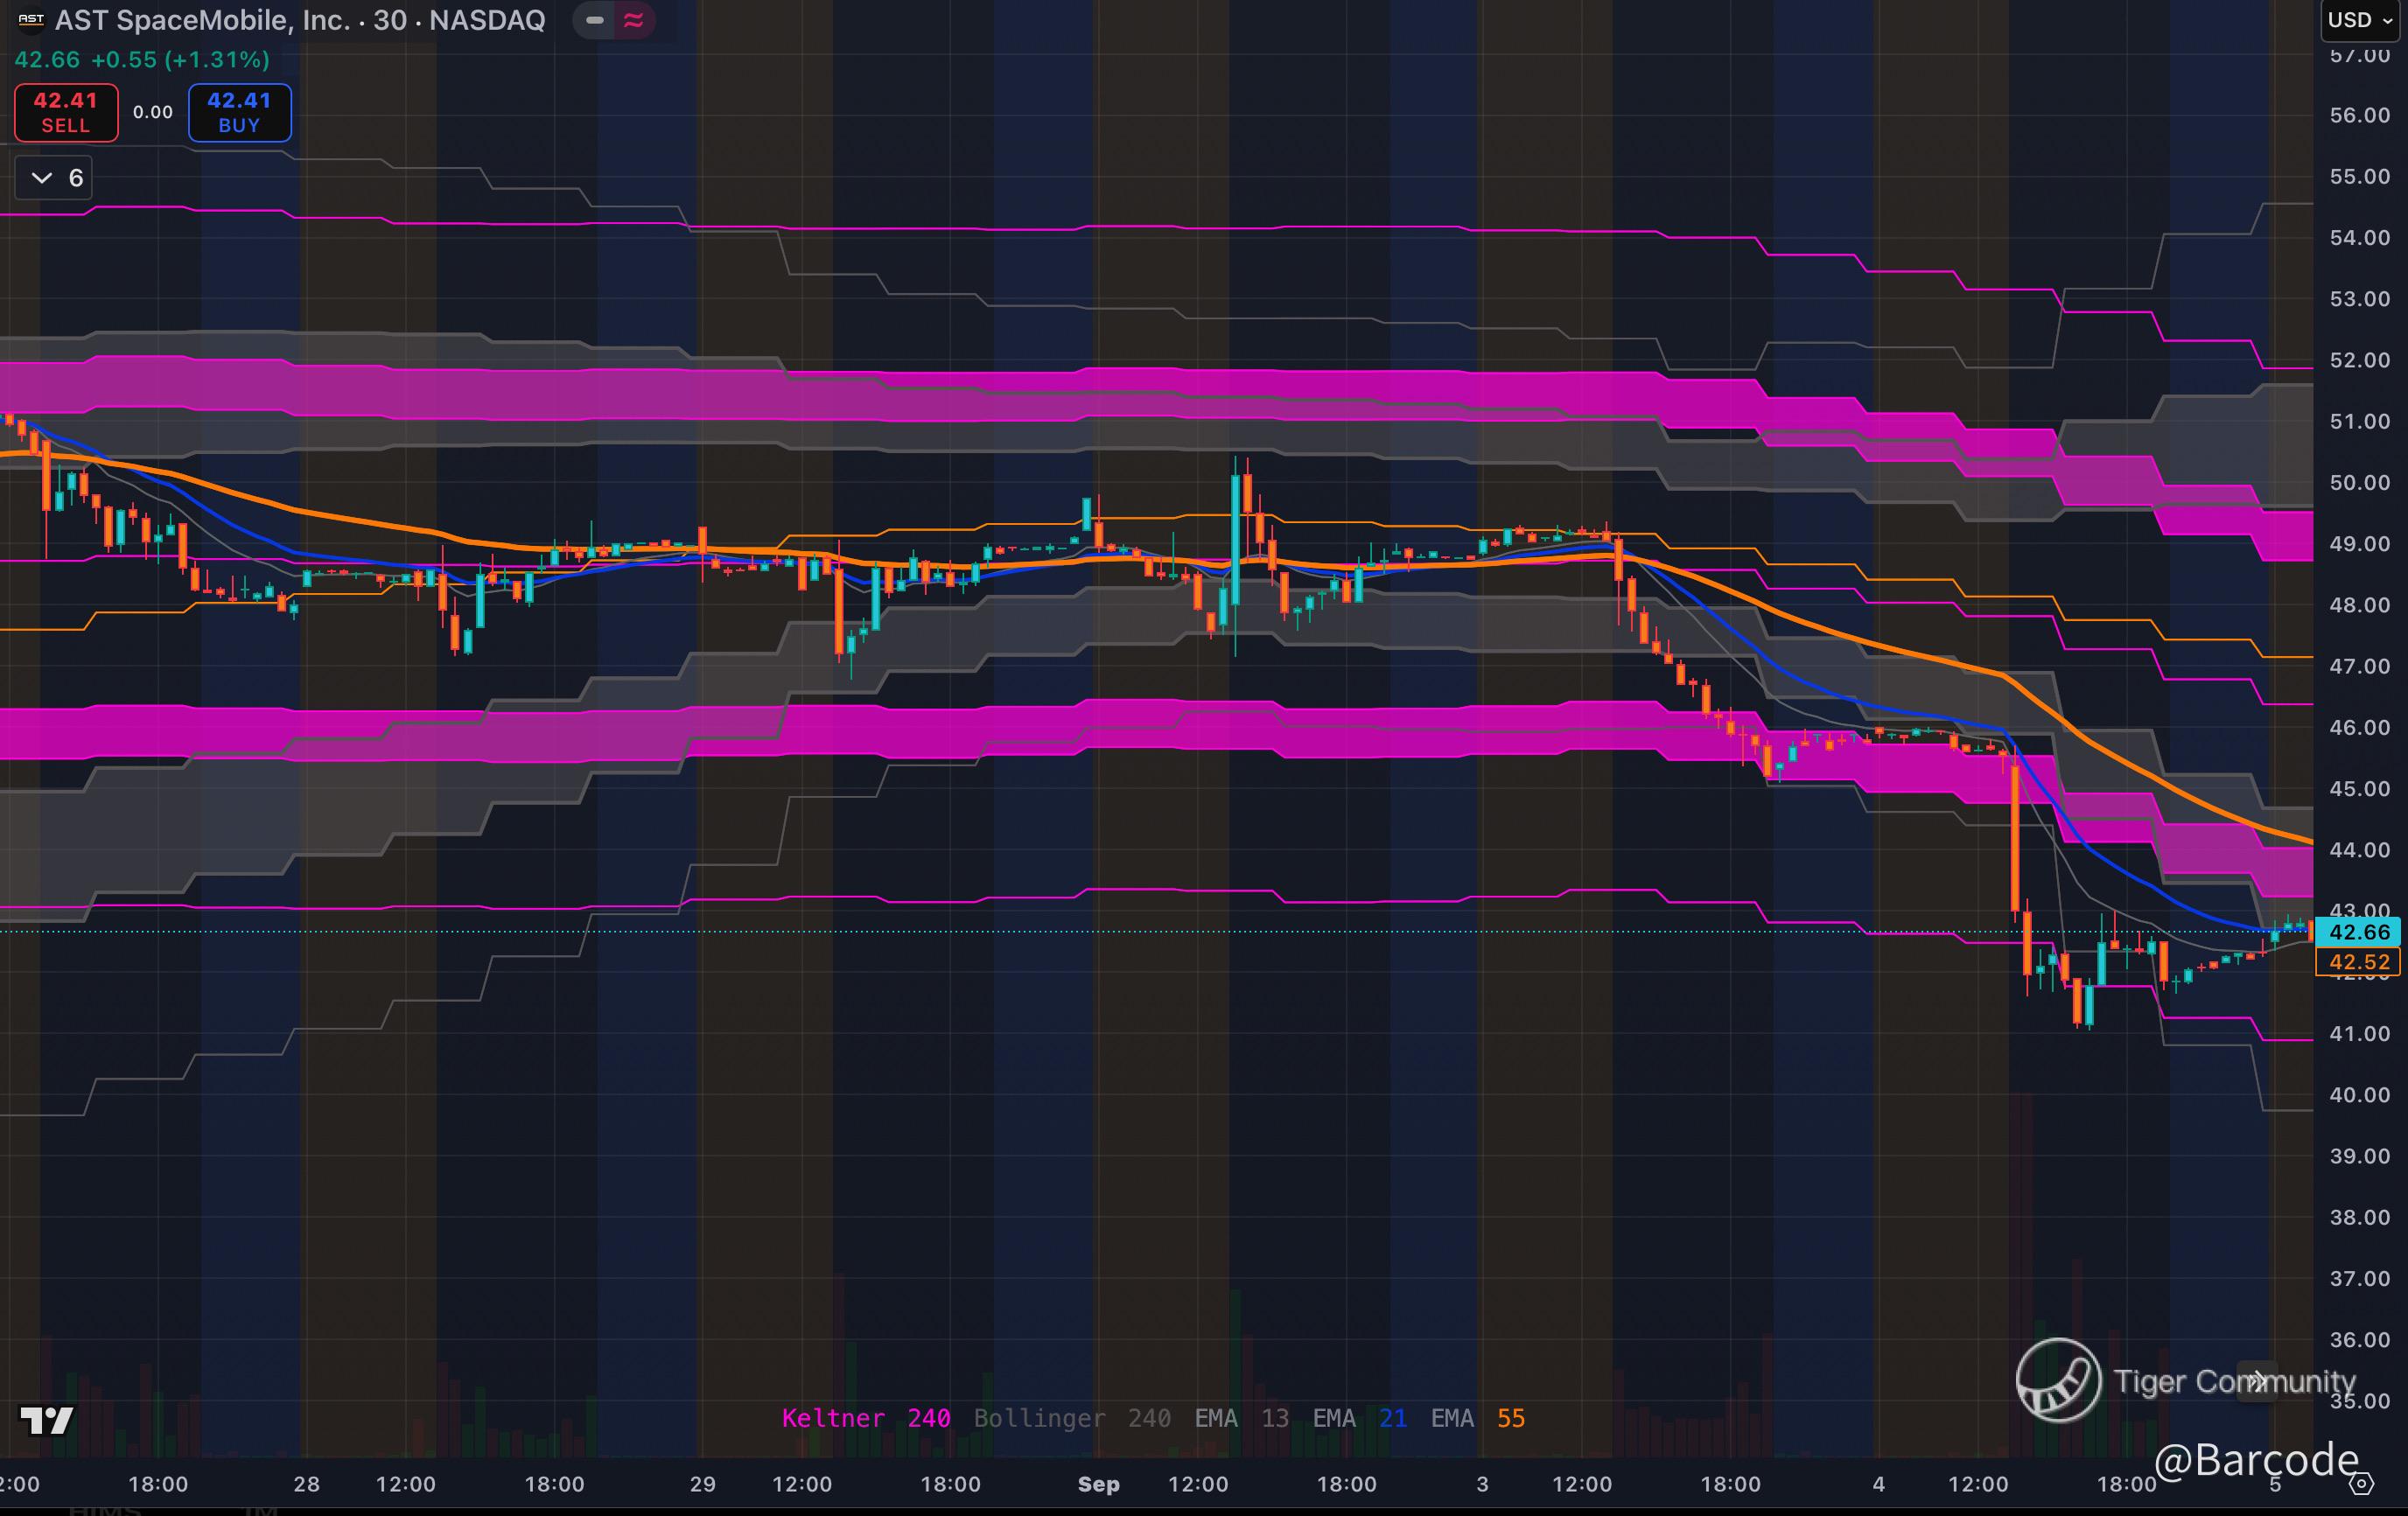Image resolution: width=2408 pixels, height=1516 pixels.
Task: Click the Tiger Community logo watermark
Action: pos(2058,1380)
